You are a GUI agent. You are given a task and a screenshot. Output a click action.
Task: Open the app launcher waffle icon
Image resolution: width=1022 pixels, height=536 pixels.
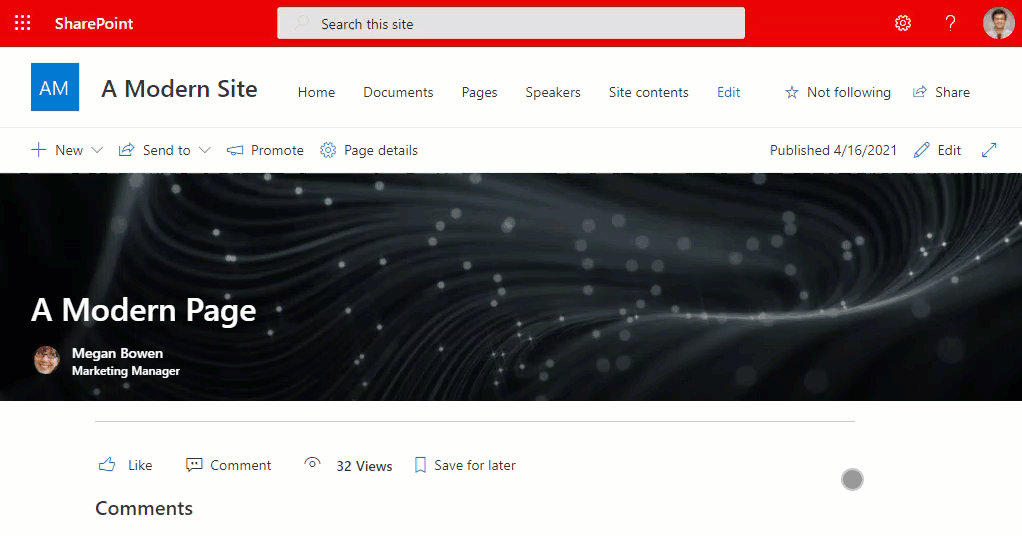(x=22, y=23)
